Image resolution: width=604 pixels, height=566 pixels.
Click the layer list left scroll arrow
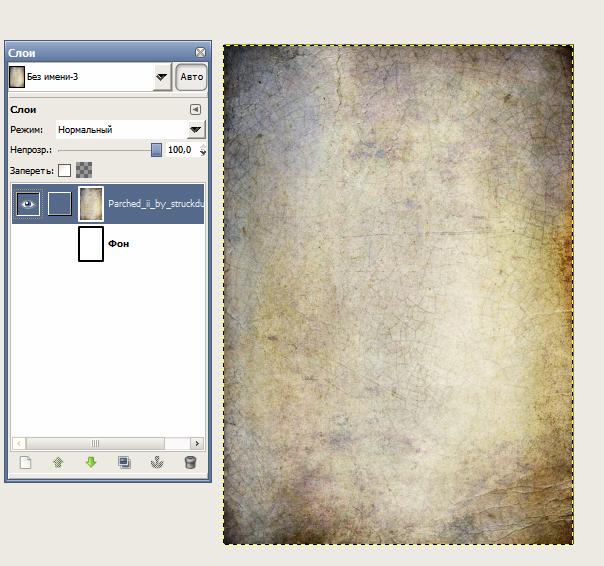click(x=19, y=443)
